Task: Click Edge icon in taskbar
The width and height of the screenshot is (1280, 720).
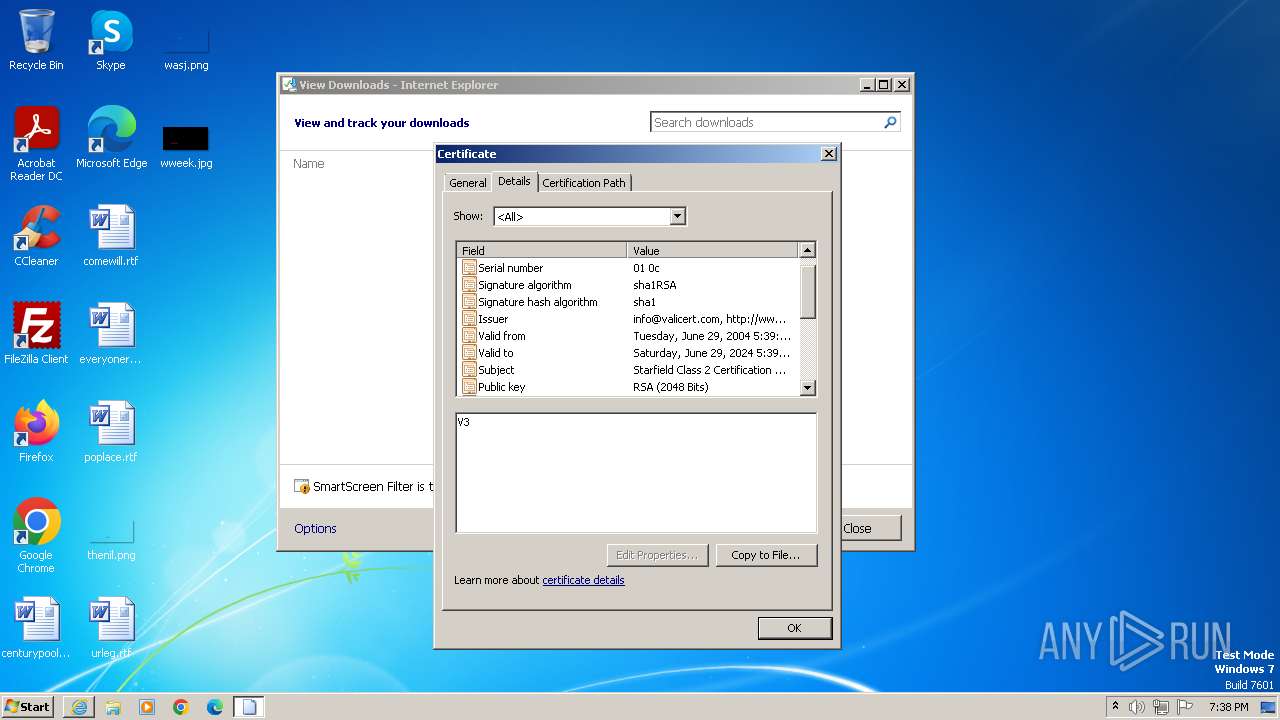Action: [215, 707]
